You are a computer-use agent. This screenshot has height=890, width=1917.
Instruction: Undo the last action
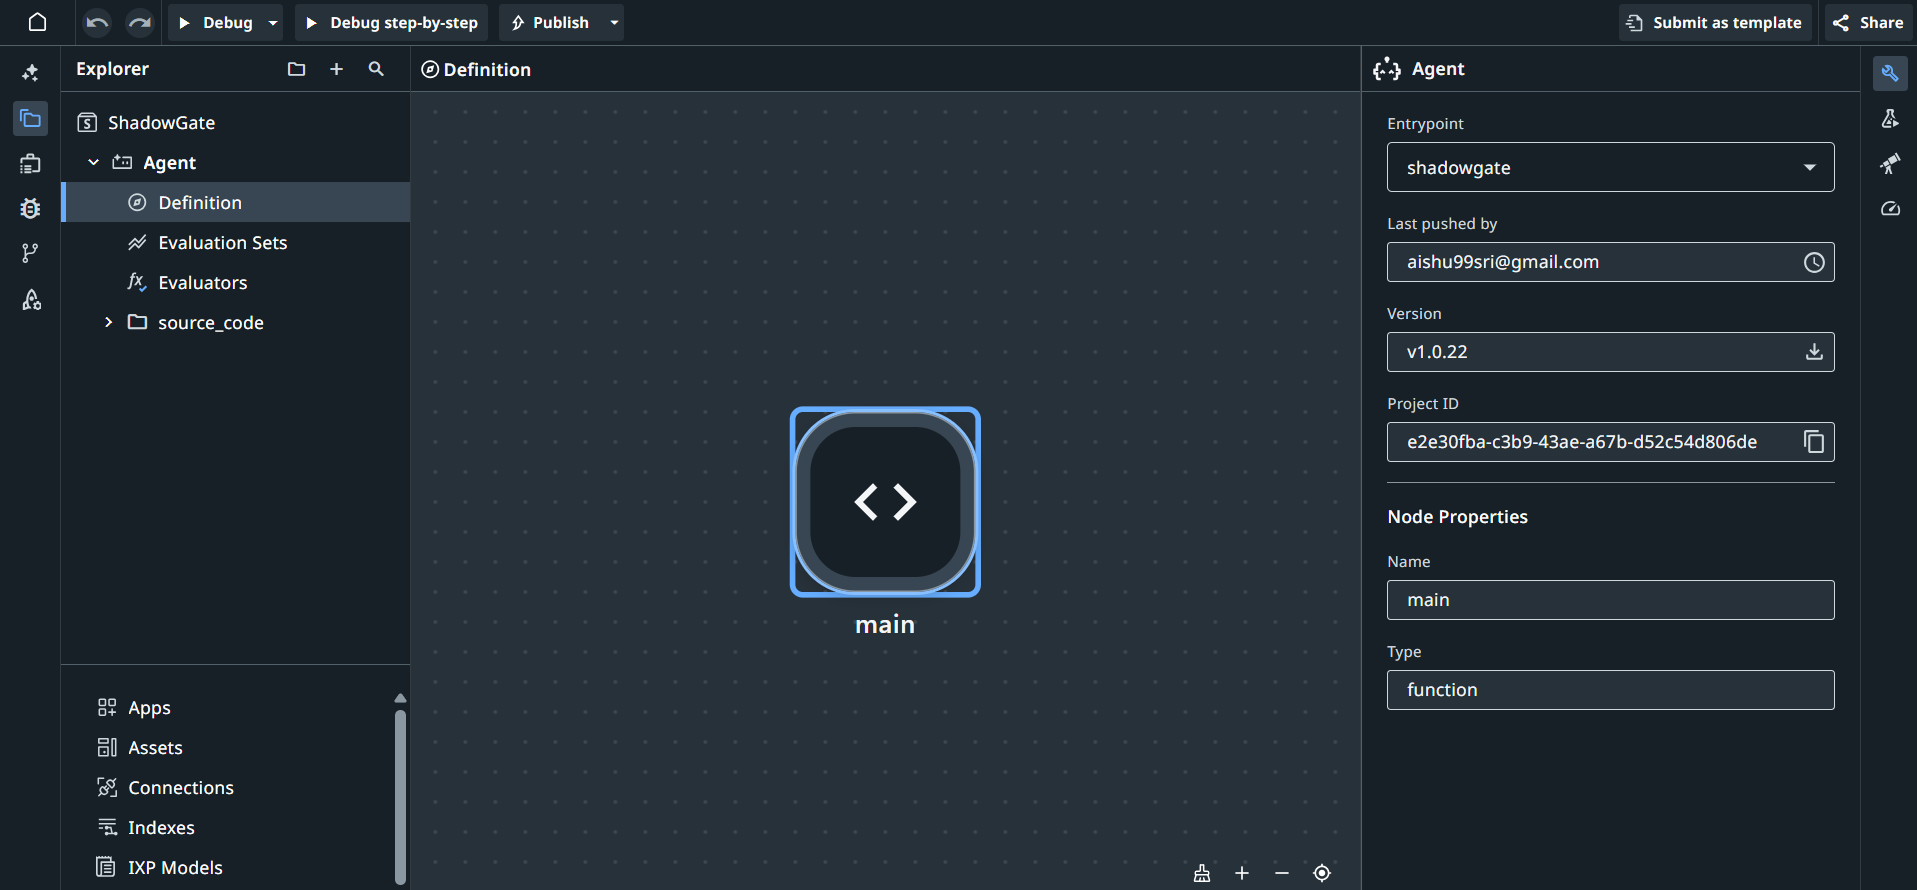pos(97,22)
